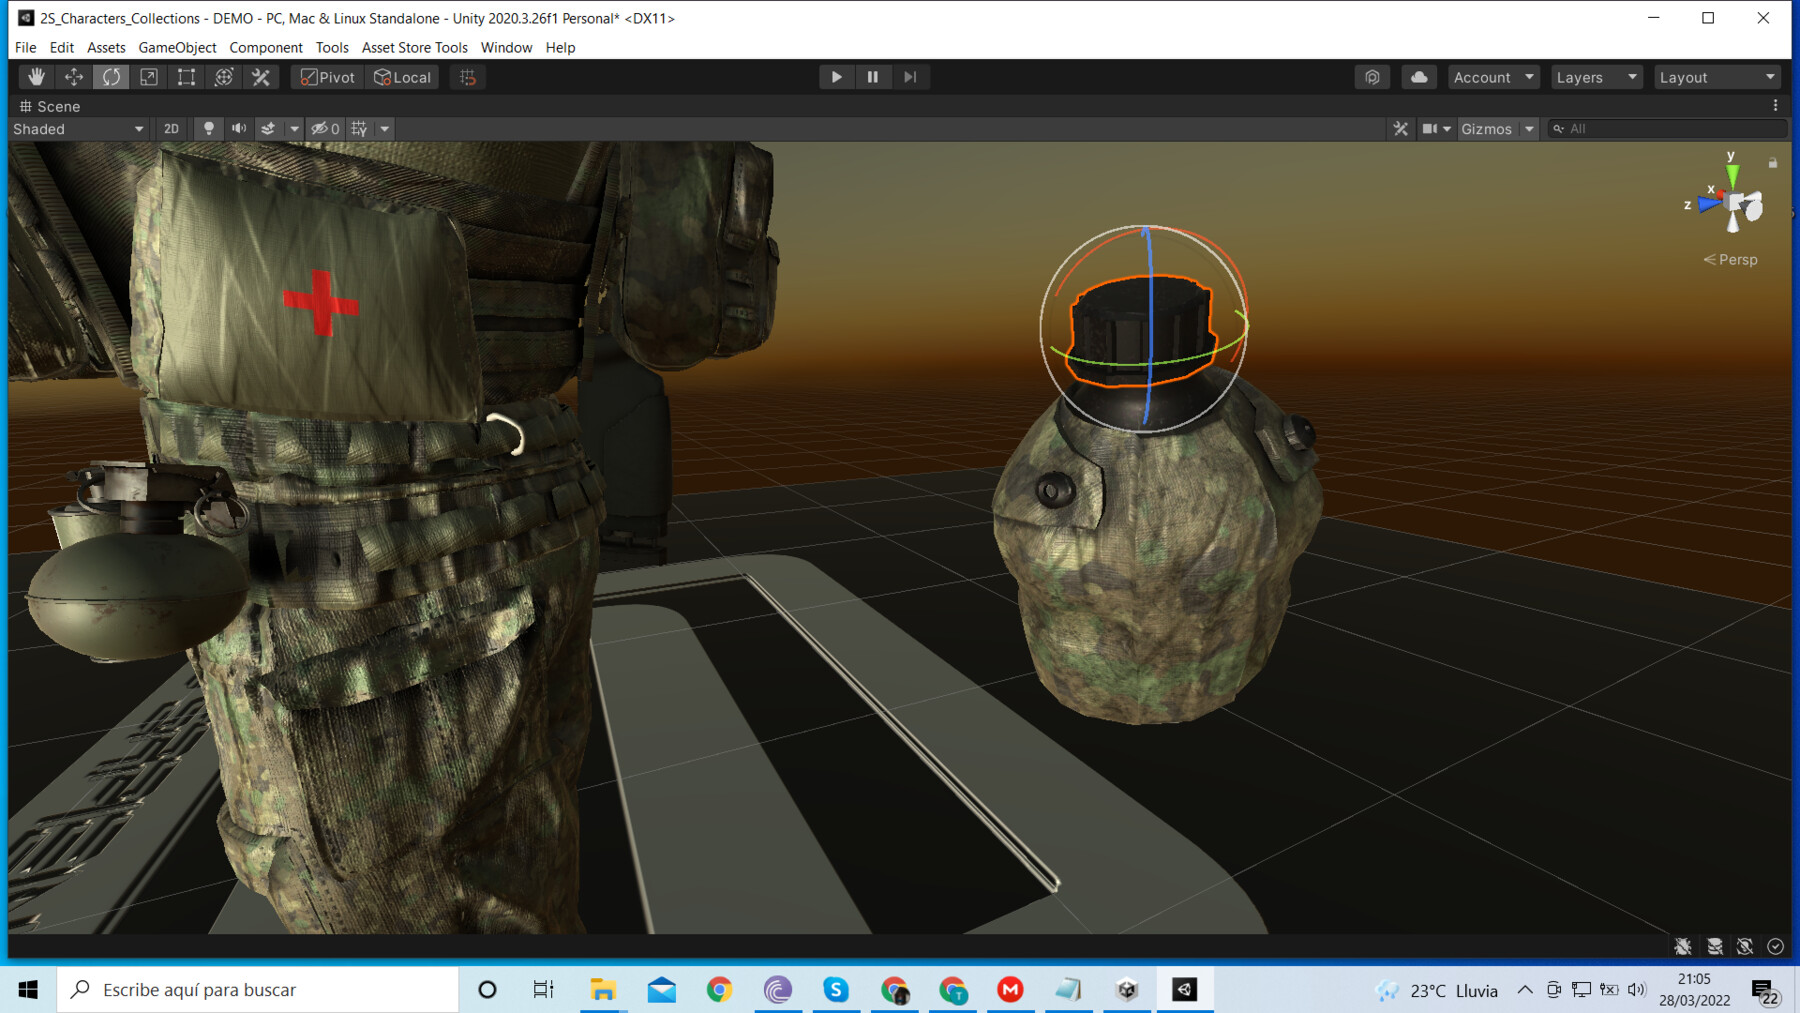Toggle Local handle rotation
Image resolution: width=1800 pixels, height=1013 pixels.
[402, 77]
